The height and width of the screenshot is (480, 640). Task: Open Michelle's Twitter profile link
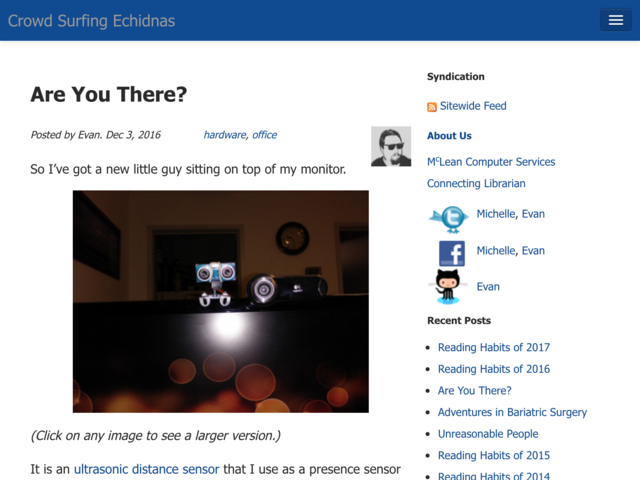(496, 214)
